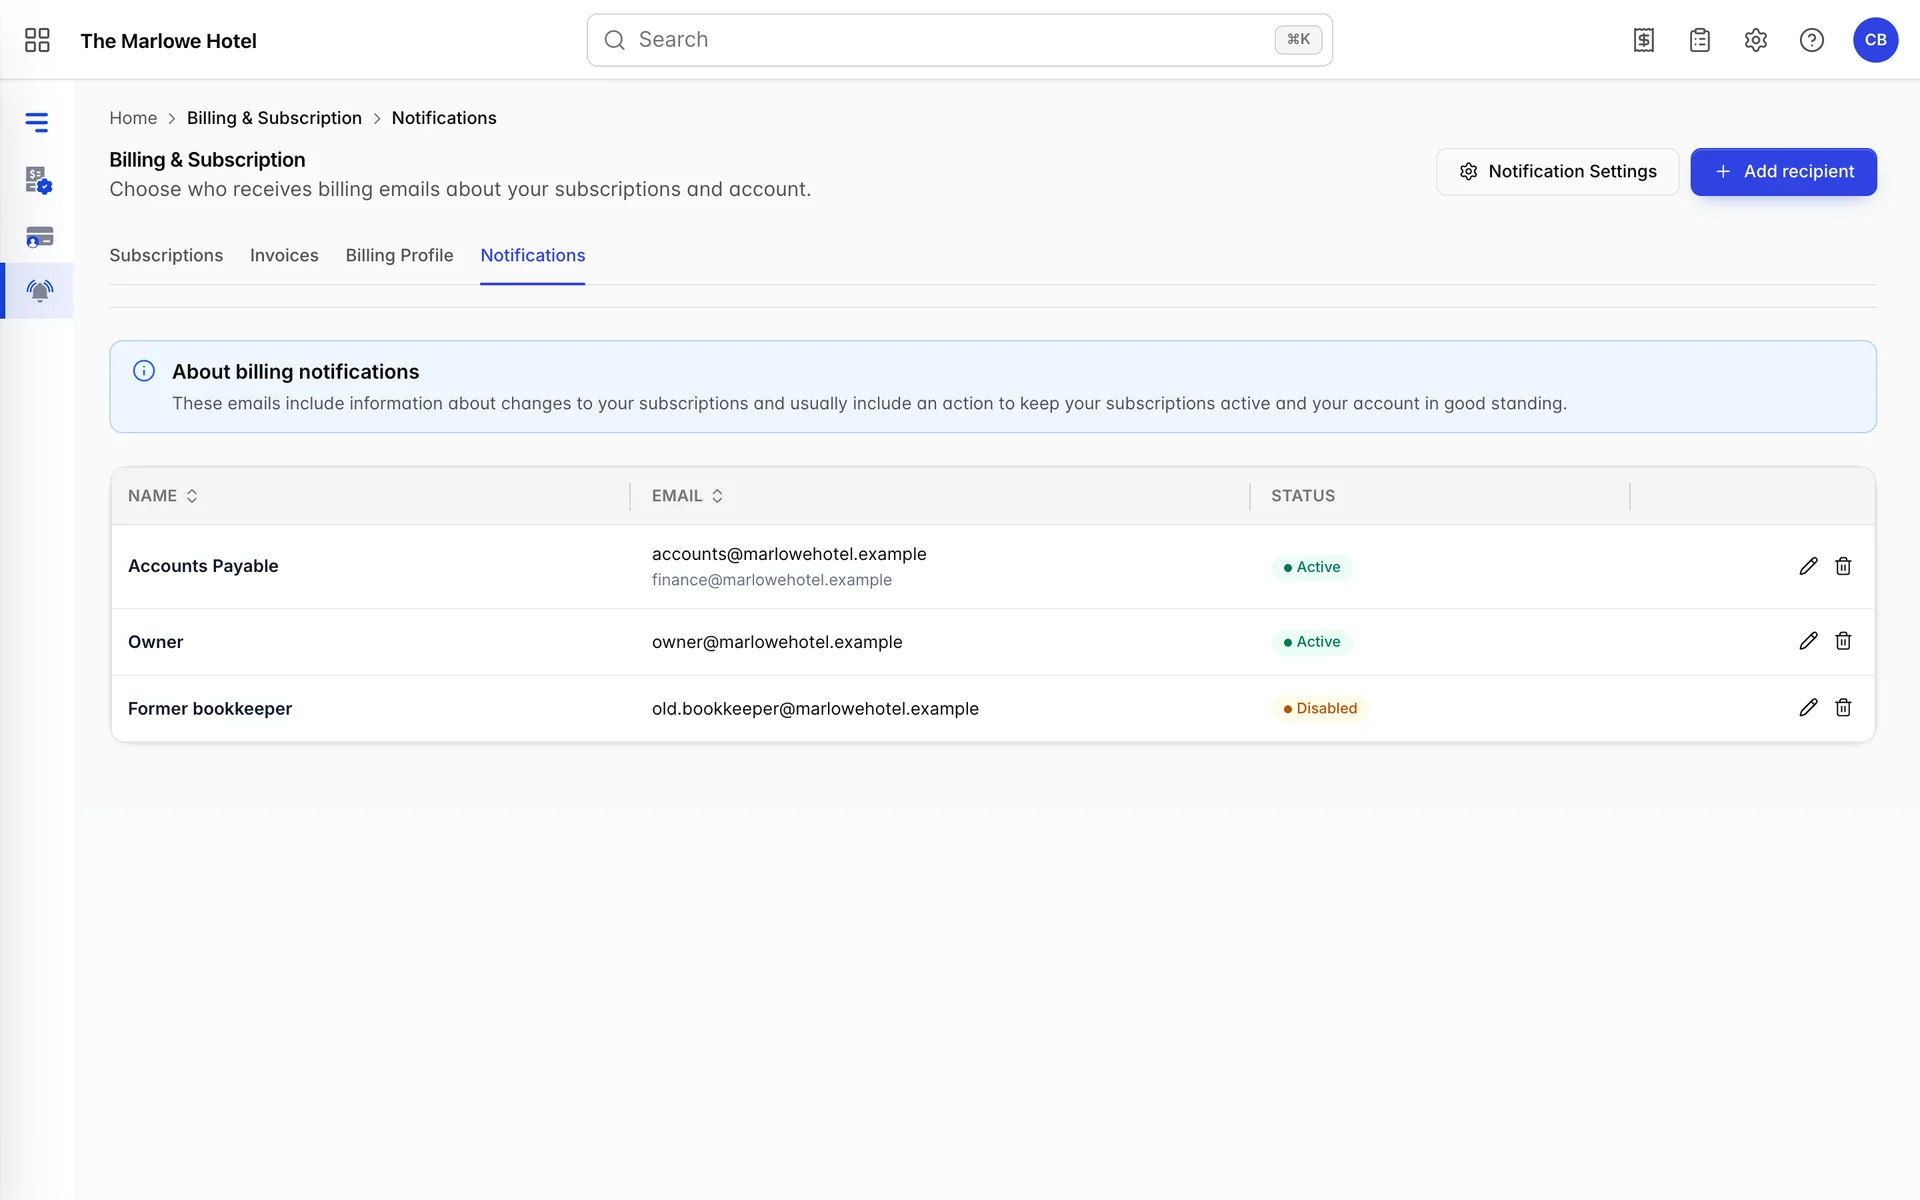The width and height of the screenshot is (1920, 1200).
Task: Click the Billing & Subscription page heading
Action: coord(207,160)
